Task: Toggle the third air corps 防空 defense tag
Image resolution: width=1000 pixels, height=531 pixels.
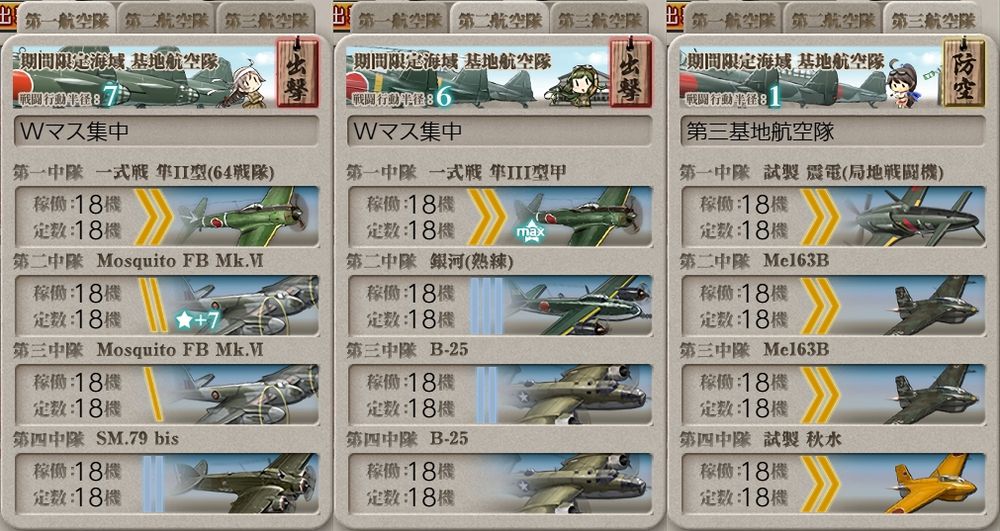Action: click(x=964, y=73)
